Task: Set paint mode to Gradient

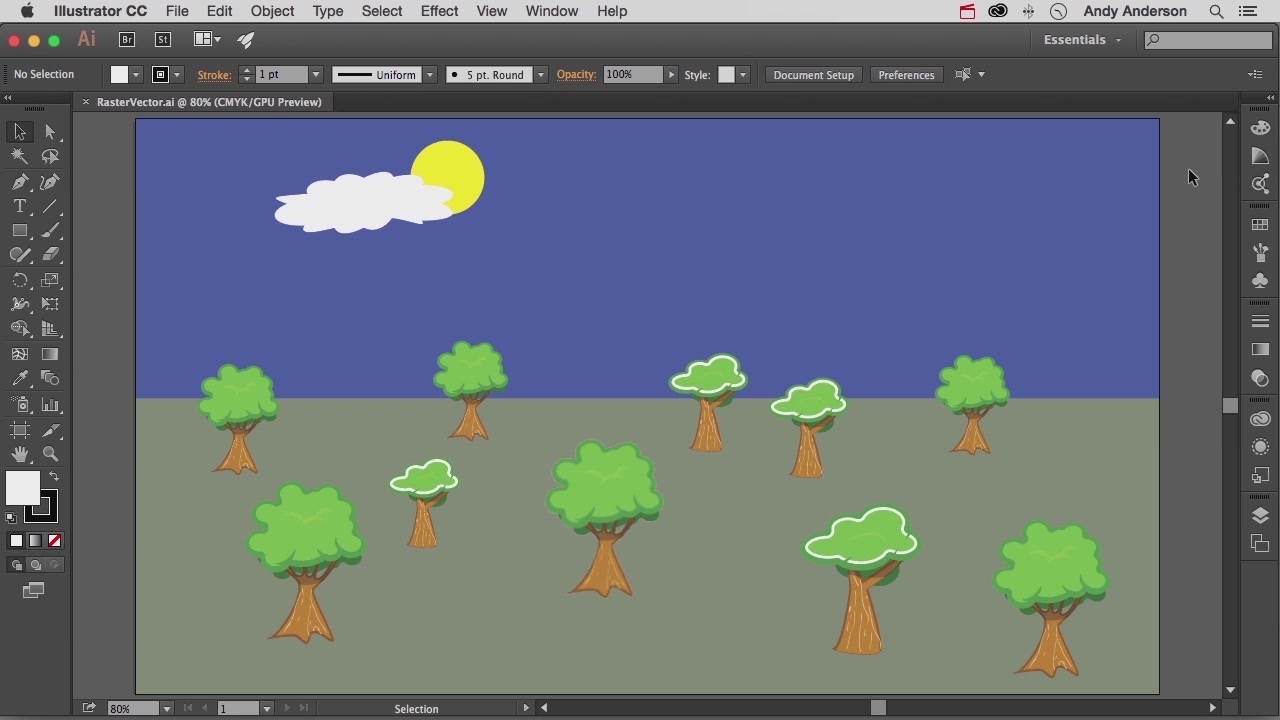Action: point(35,541)
